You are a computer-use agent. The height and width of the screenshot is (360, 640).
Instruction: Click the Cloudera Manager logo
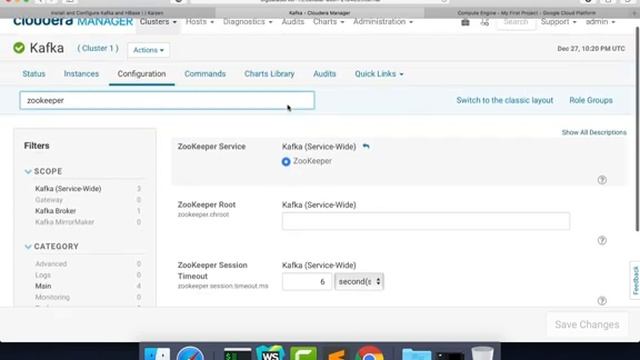tap(73, 22)
